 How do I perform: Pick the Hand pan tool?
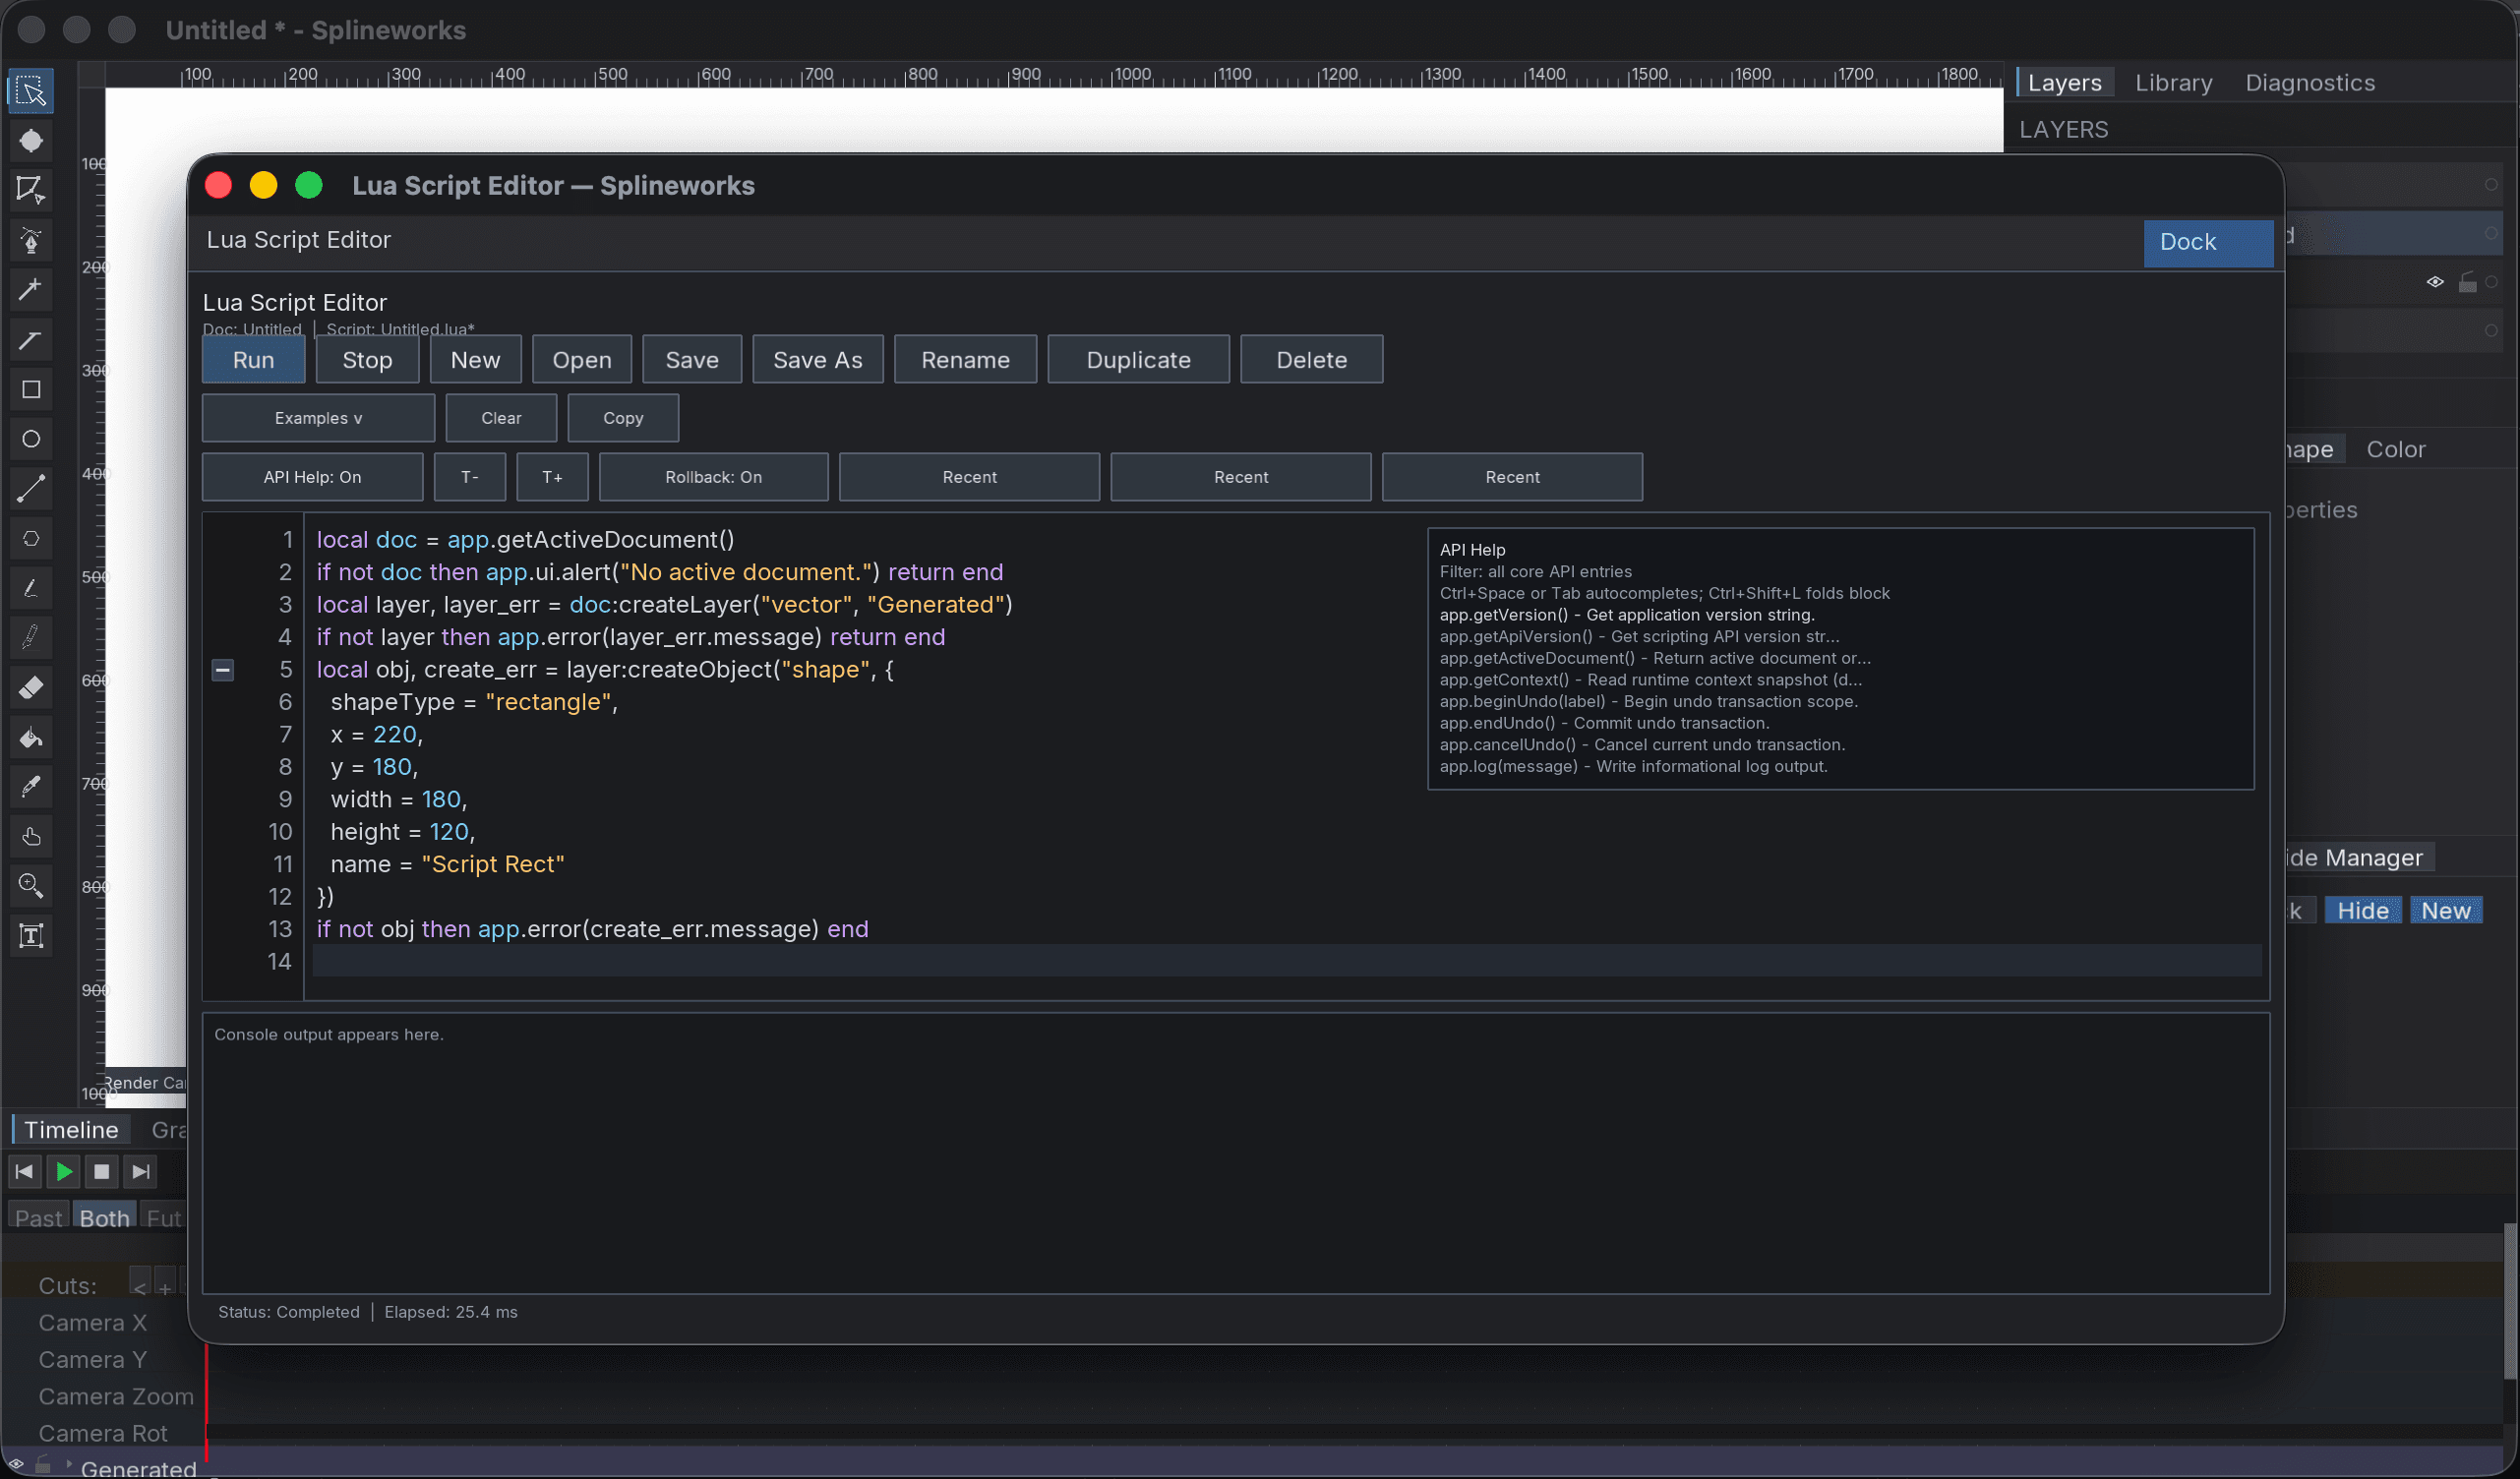pos(31,837)
